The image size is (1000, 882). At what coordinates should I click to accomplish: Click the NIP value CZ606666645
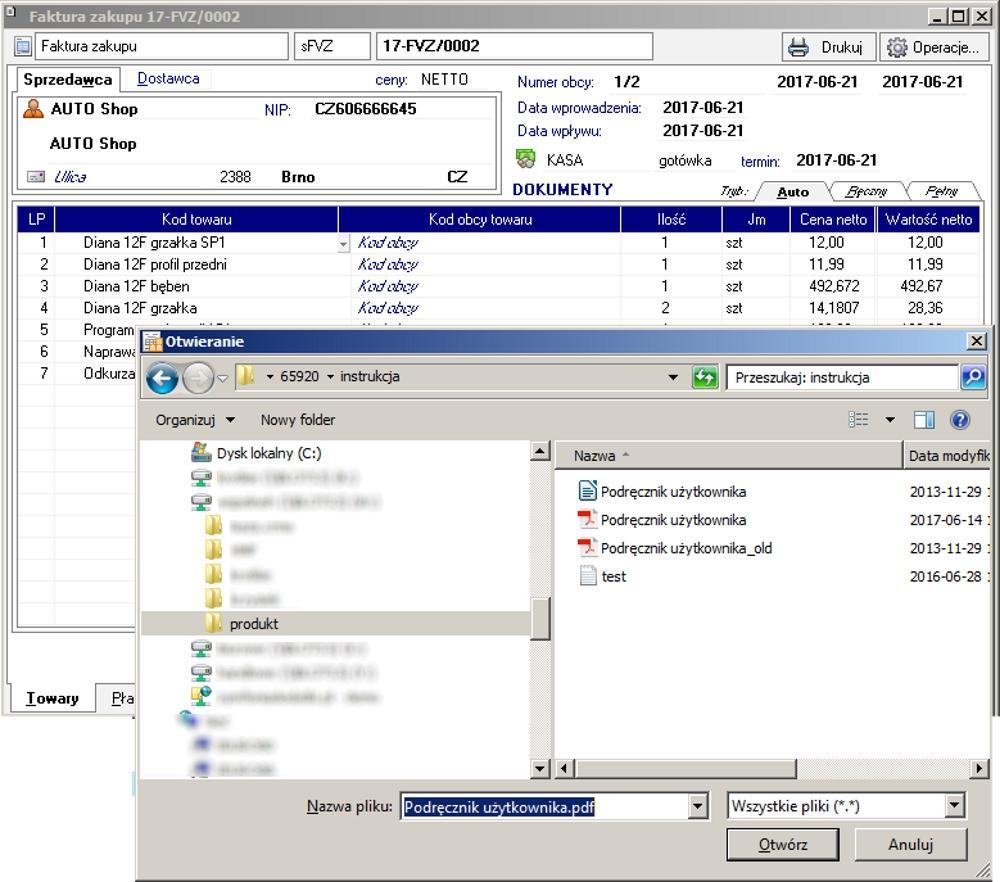point(365,109)
